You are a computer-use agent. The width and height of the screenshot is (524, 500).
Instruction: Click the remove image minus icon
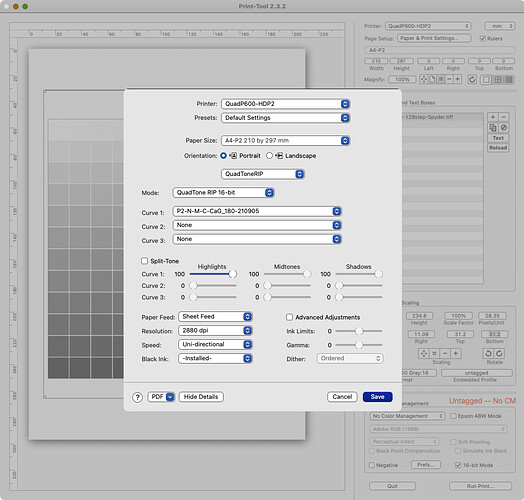pyautogui.click(x=504, y=117)
